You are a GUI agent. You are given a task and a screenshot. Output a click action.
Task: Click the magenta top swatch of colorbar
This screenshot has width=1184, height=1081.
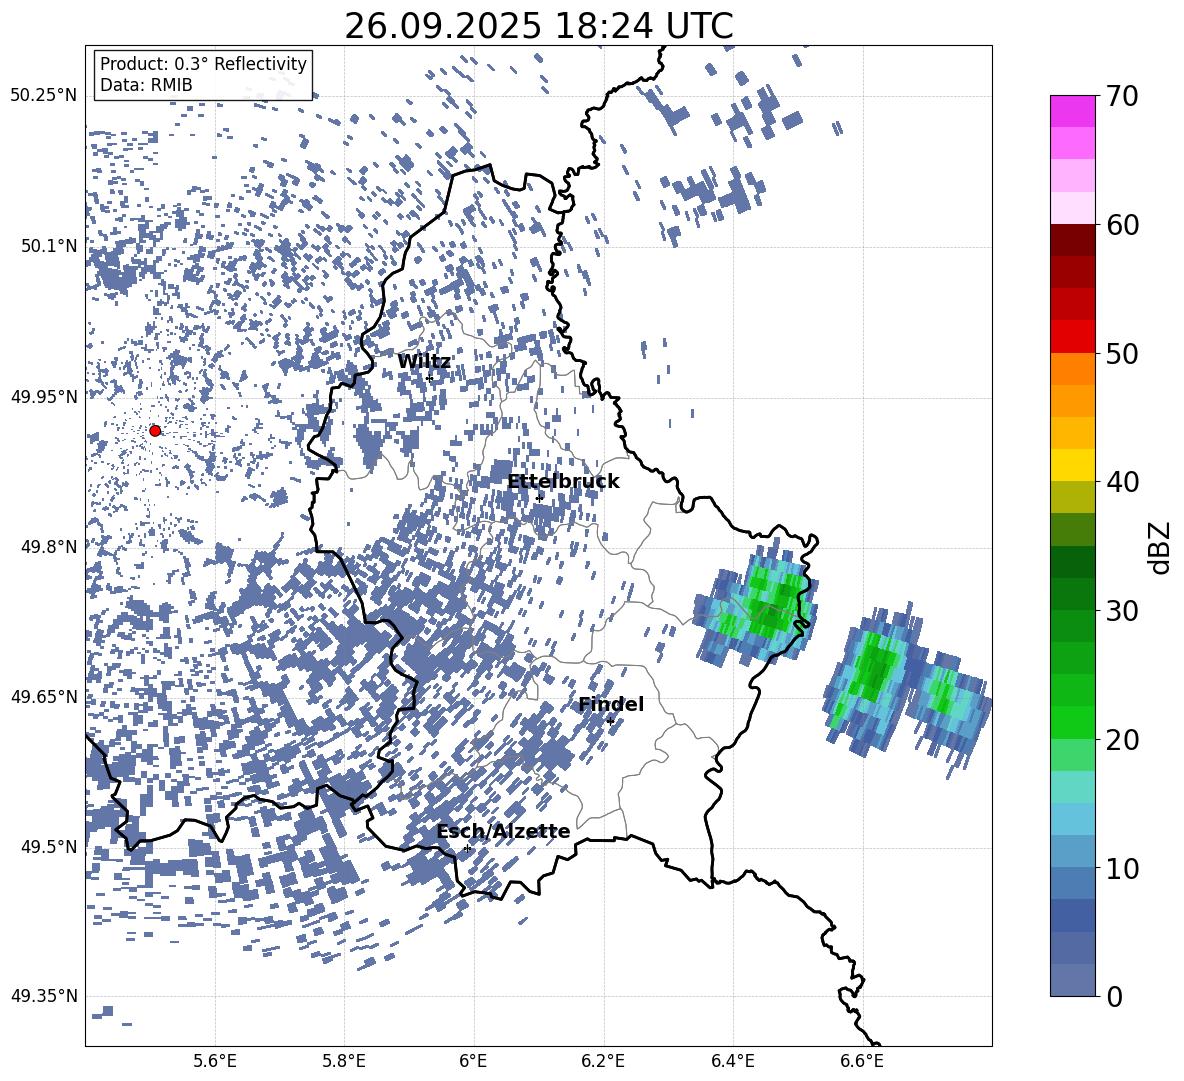click(x=1072, y=112)
